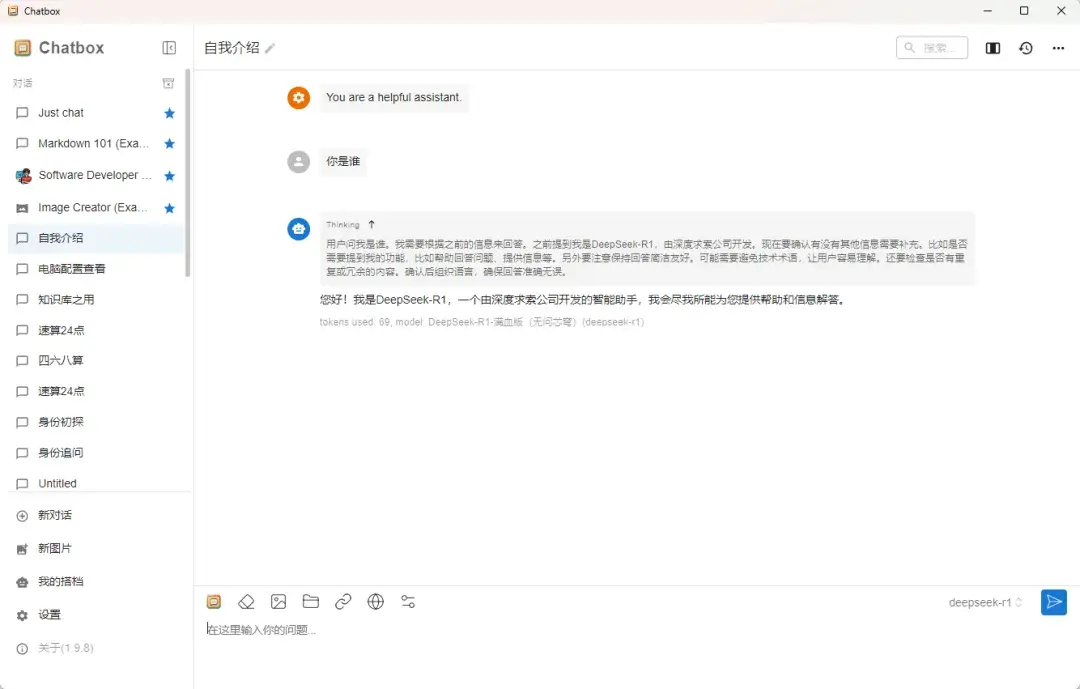Image resolution: width=1080 pixels, height=689 pixels.
Task: Unstar the Just chat conversation
Action: pyautogui.click(x=169, y=113)
